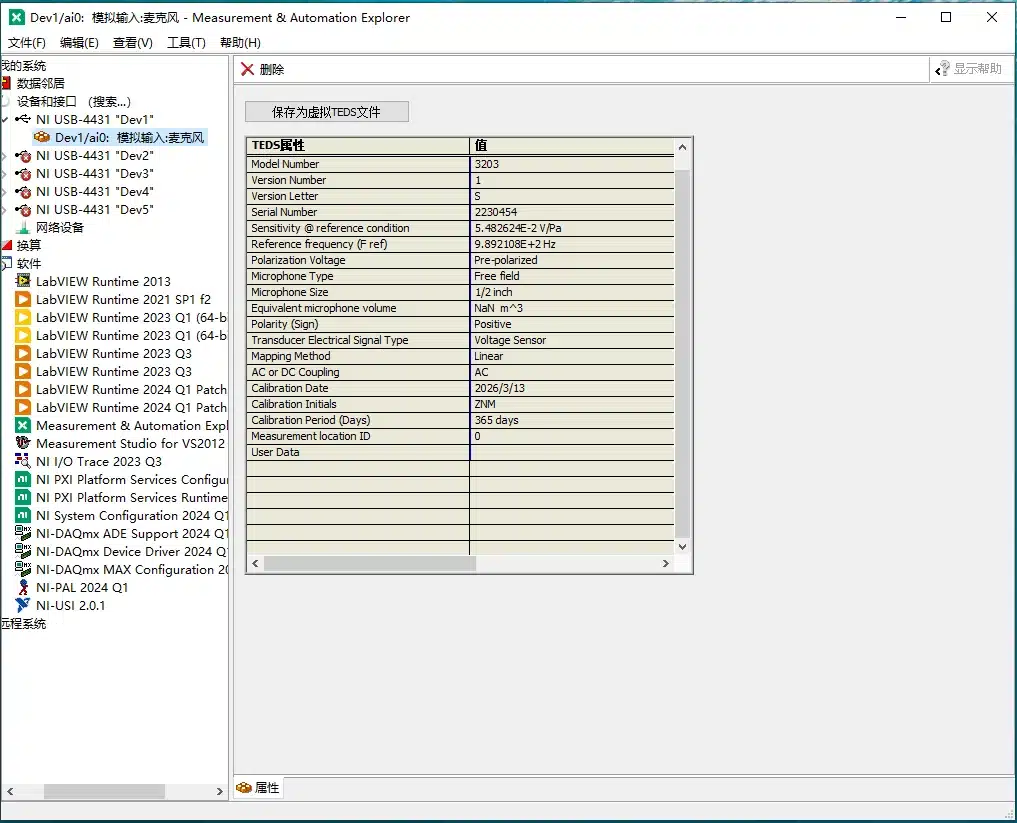Select the 软件 tree item

29,264
